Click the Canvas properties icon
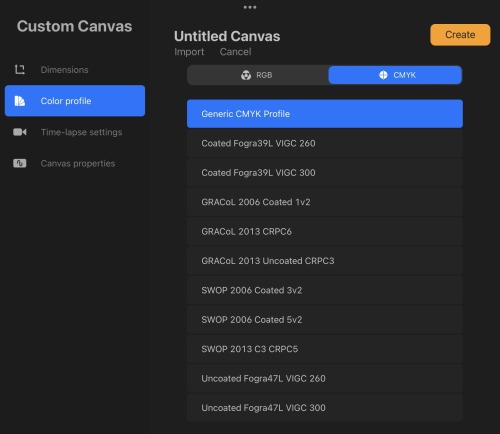The width and height of the screenshot is (500, 434). click(20, 163)
